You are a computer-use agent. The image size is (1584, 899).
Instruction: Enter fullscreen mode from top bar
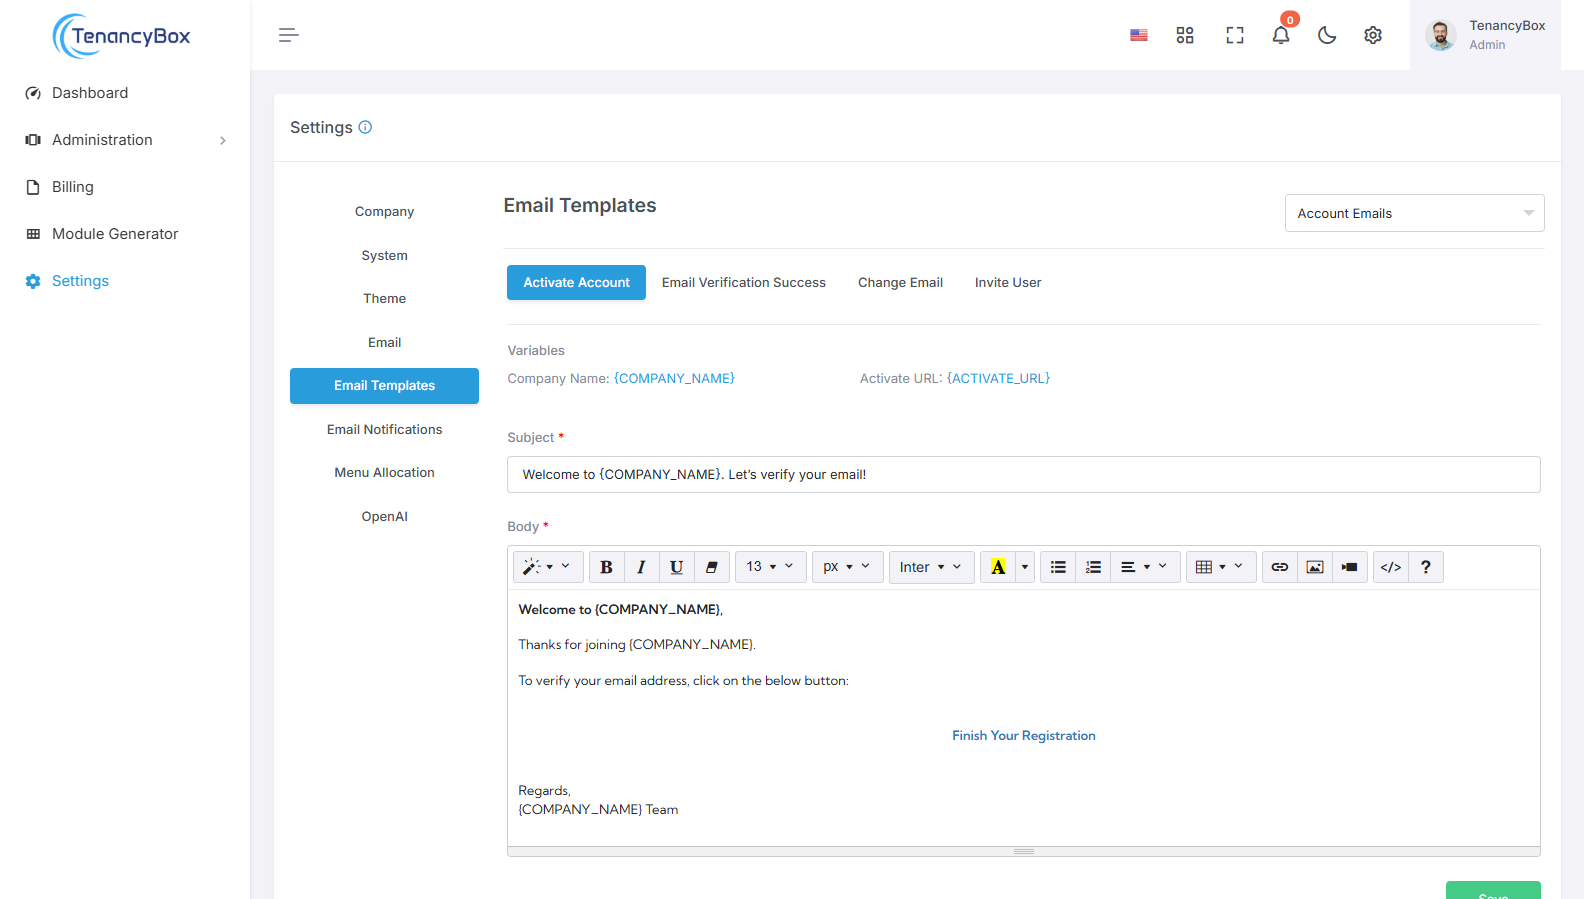pyautogui.click(x=1234, y=35)
